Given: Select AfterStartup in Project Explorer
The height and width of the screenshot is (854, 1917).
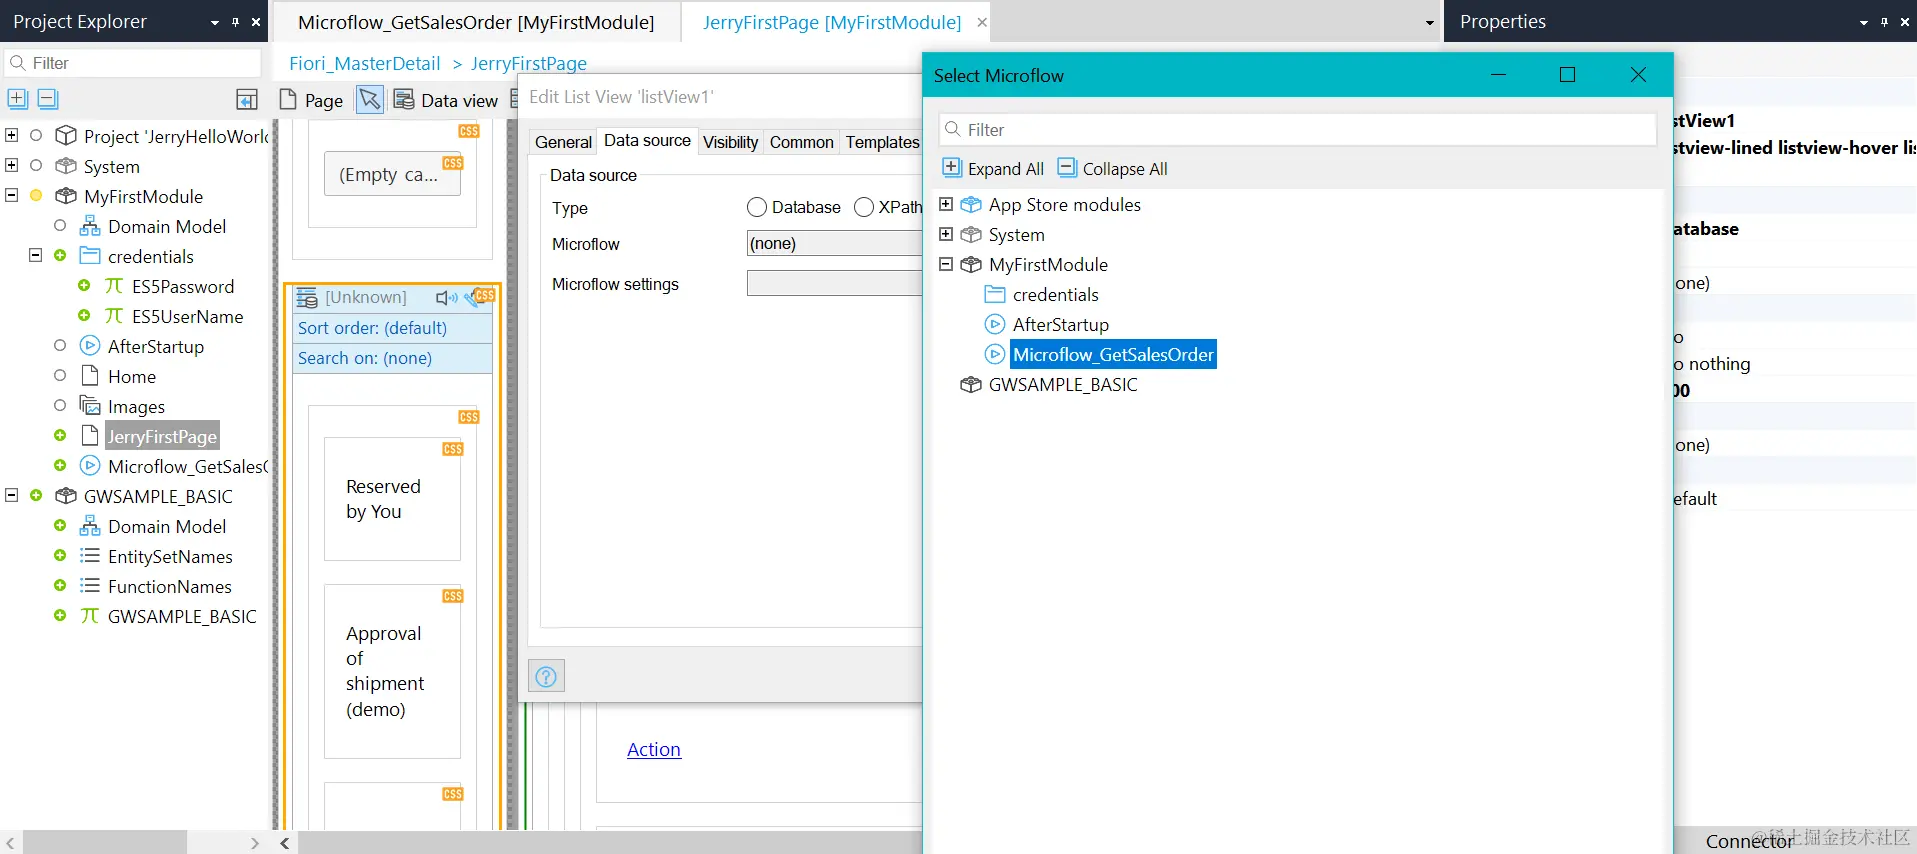Looking at the screenshot, I should [x=155, y=346].
